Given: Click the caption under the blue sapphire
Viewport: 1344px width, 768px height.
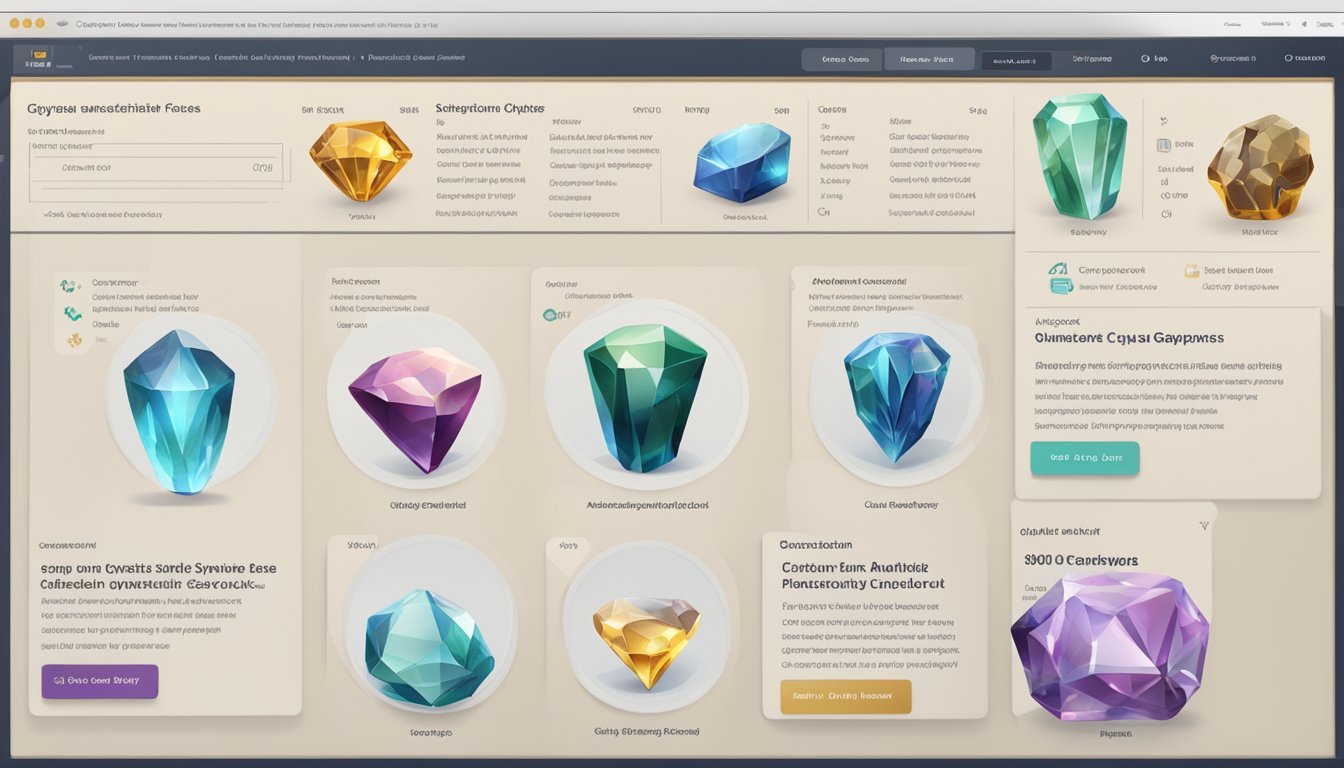Looking at the screenshot, I should tap(743, 217).
